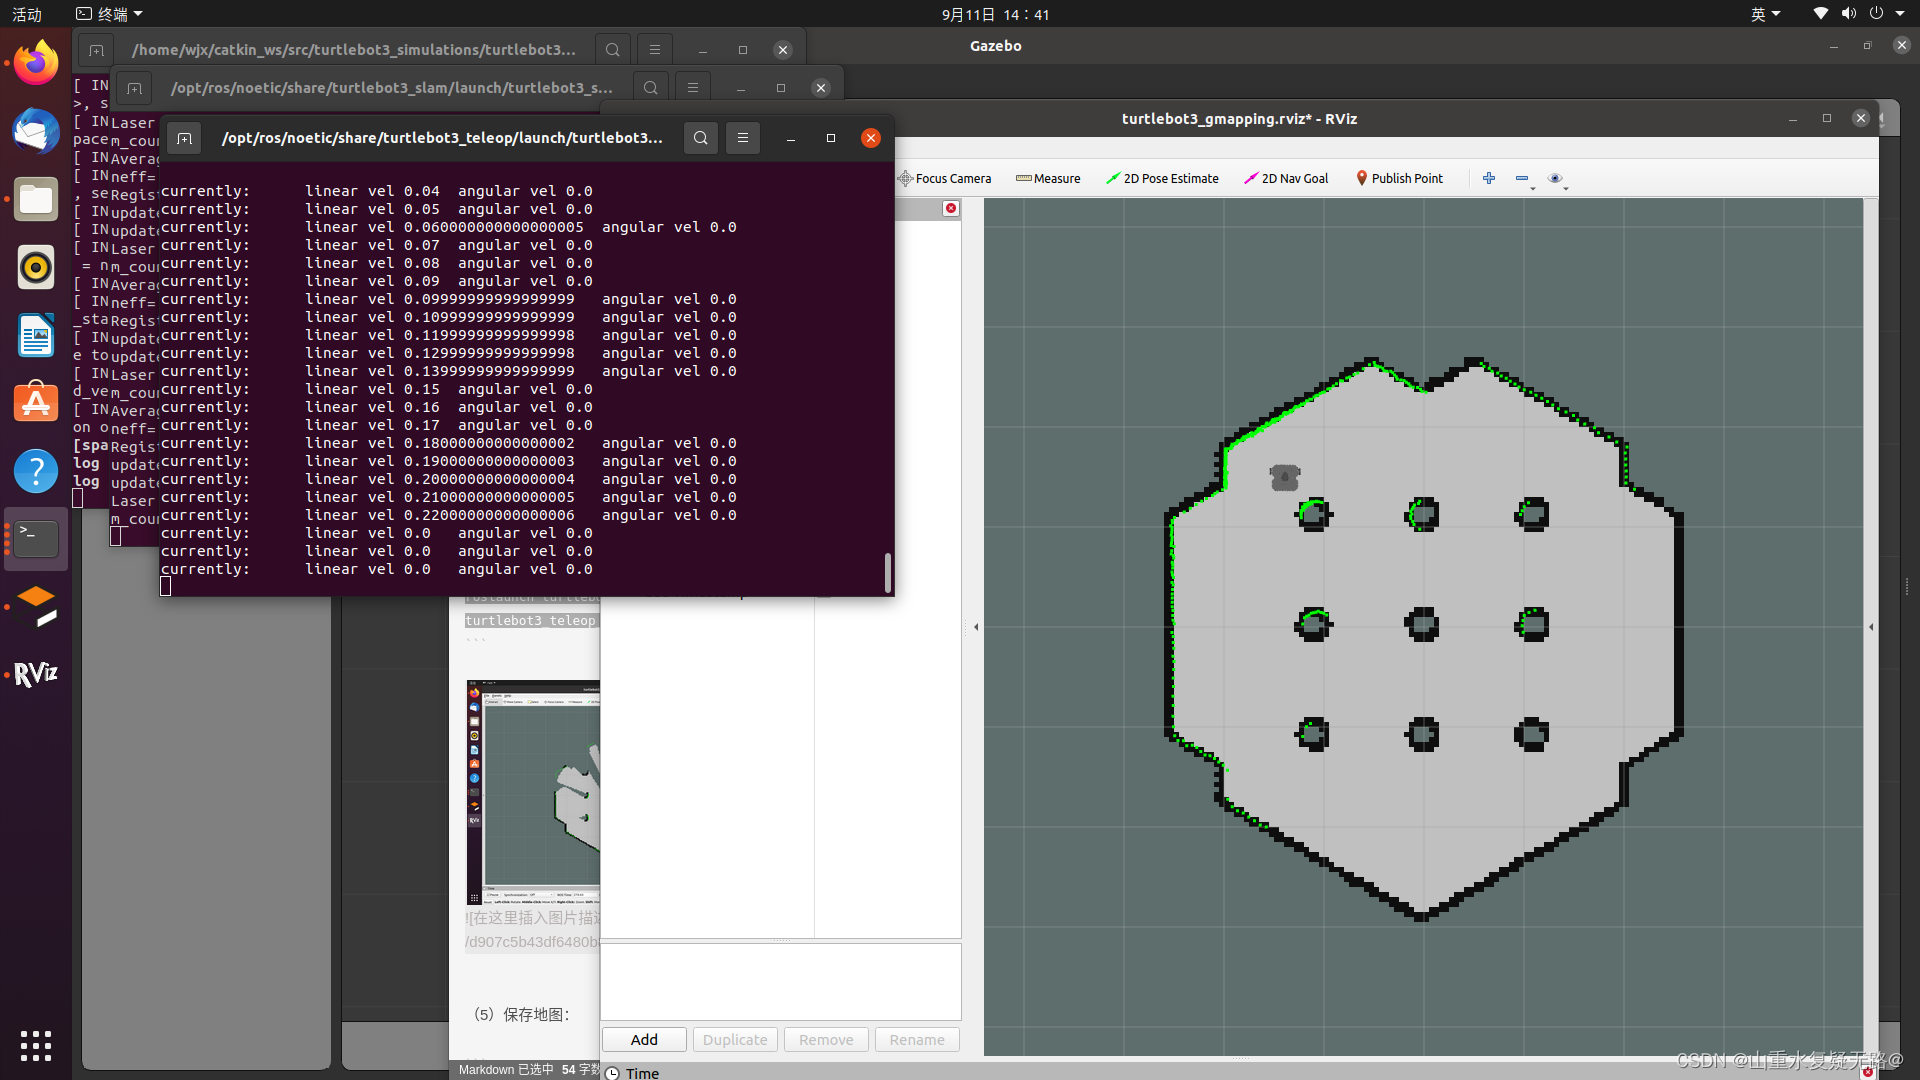Activate the 2D Nav Goal tool

tap(1286, 178)
